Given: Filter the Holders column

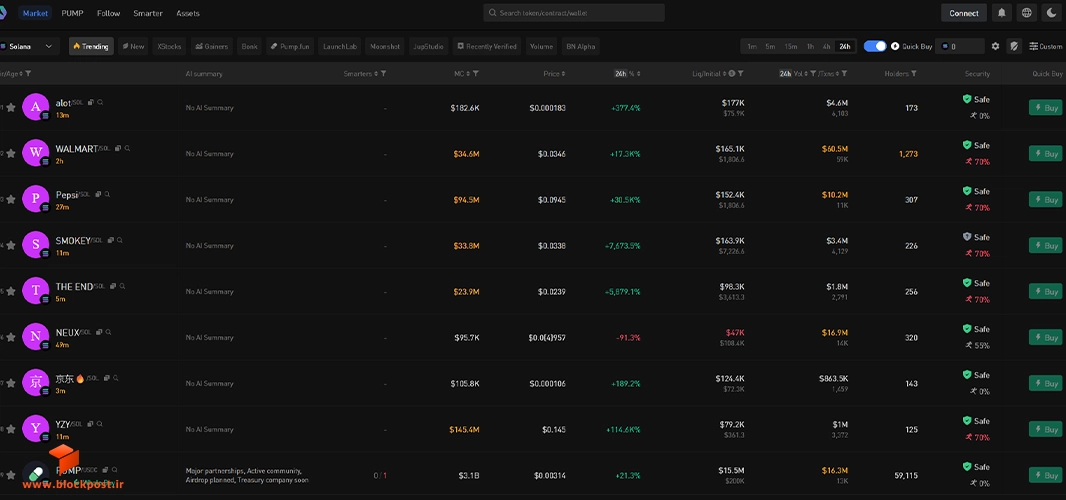Looking at the screenshot, I should point(914,73).
